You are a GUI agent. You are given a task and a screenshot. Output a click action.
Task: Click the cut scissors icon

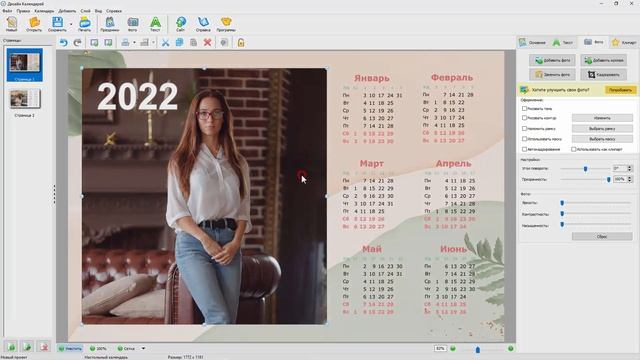click(x=165, y=42)
